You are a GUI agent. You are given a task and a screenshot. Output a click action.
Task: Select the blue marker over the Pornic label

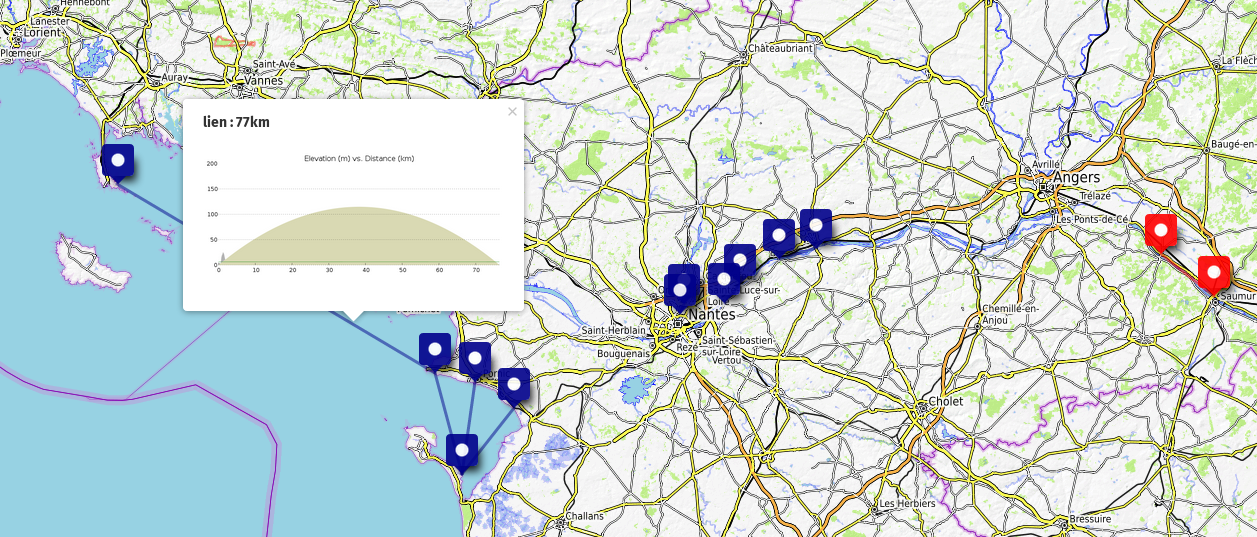click(475, 359)
